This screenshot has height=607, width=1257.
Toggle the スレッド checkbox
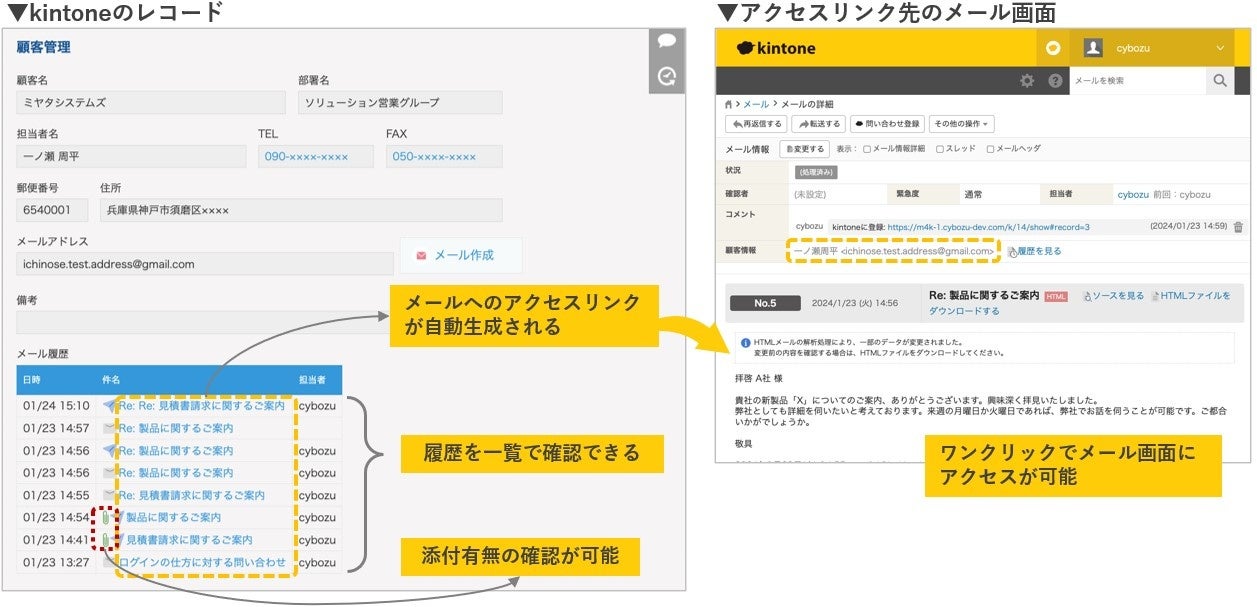939,149
